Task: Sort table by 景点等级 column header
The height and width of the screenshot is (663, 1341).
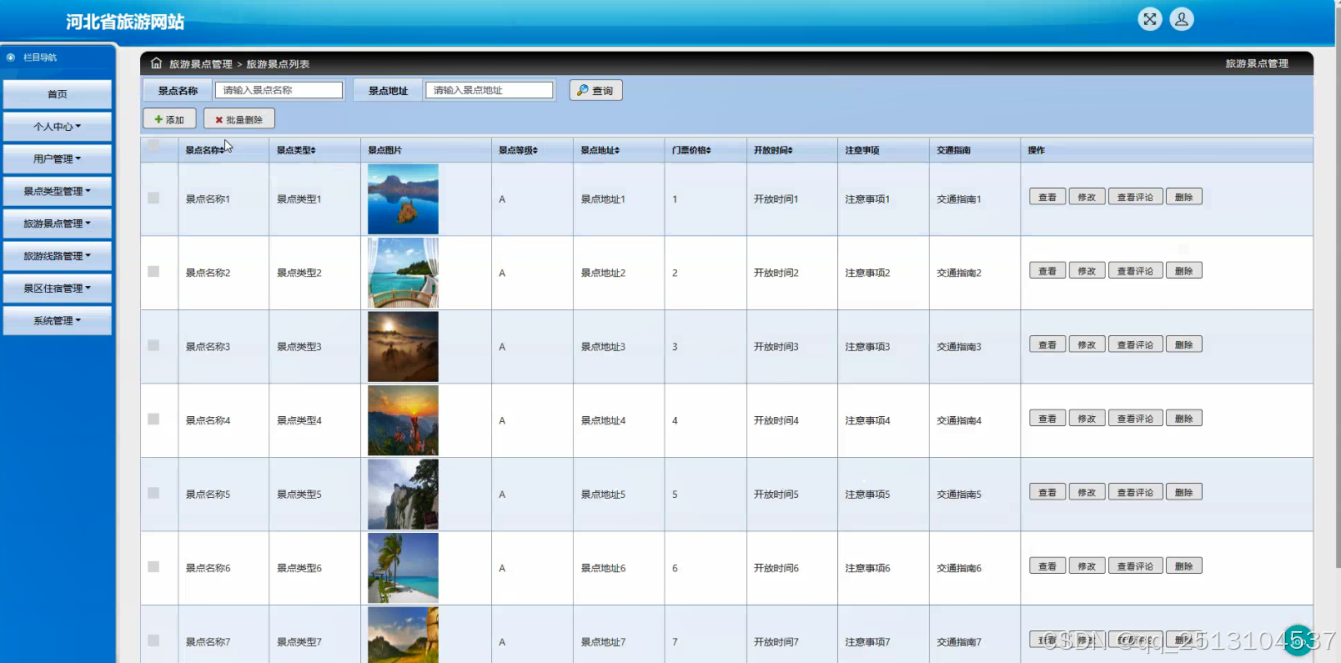Action: click(518, 150)
